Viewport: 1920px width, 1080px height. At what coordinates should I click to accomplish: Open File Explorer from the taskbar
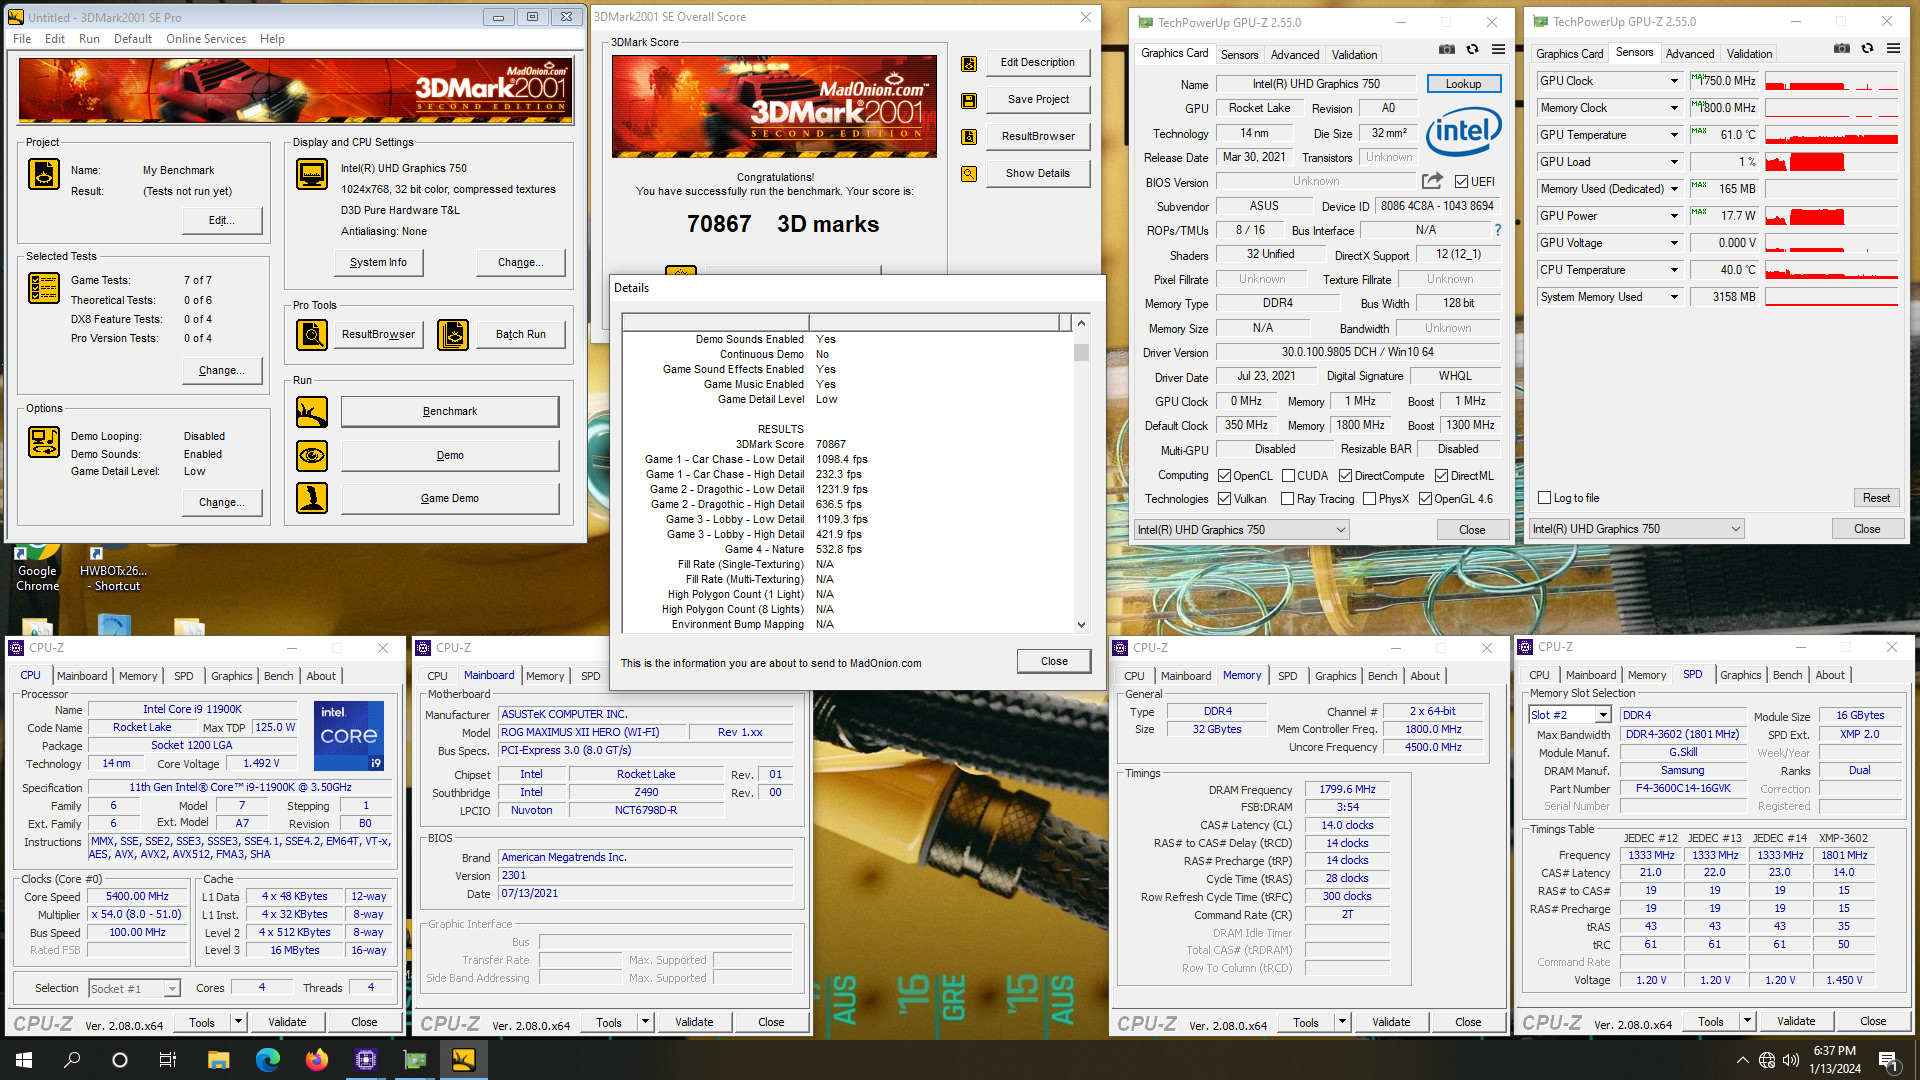coord(218,1060)
